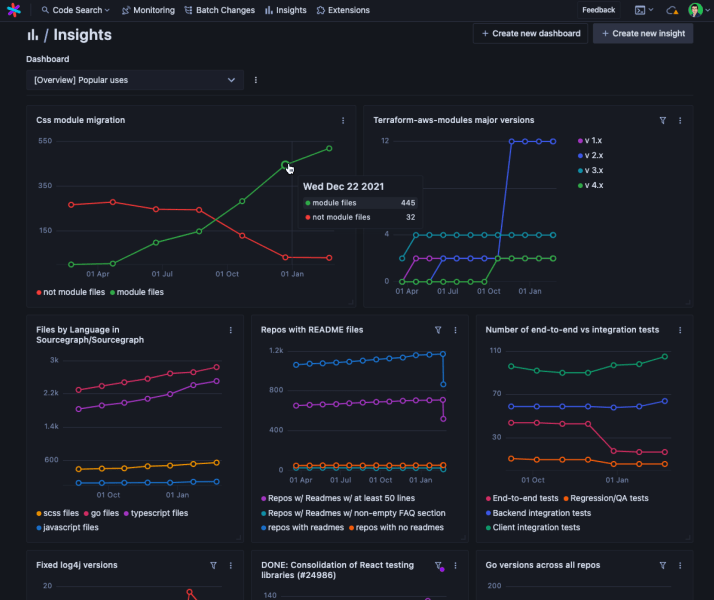Screen dimensions: 714x600
Task: Click 'Repos w/ Readmes w/ non-empty FAQ section'
Action: (353, 513)
